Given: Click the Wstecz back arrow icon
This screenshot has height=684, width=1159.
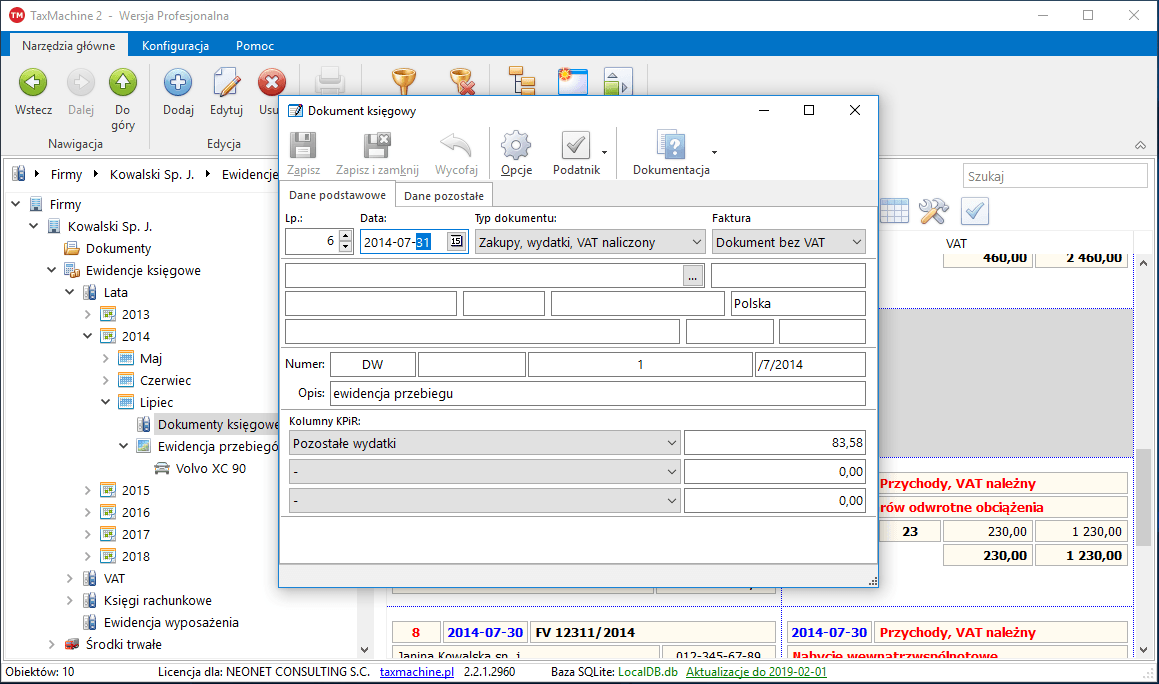Looking at the screenshot, I should tap(33, 83).
